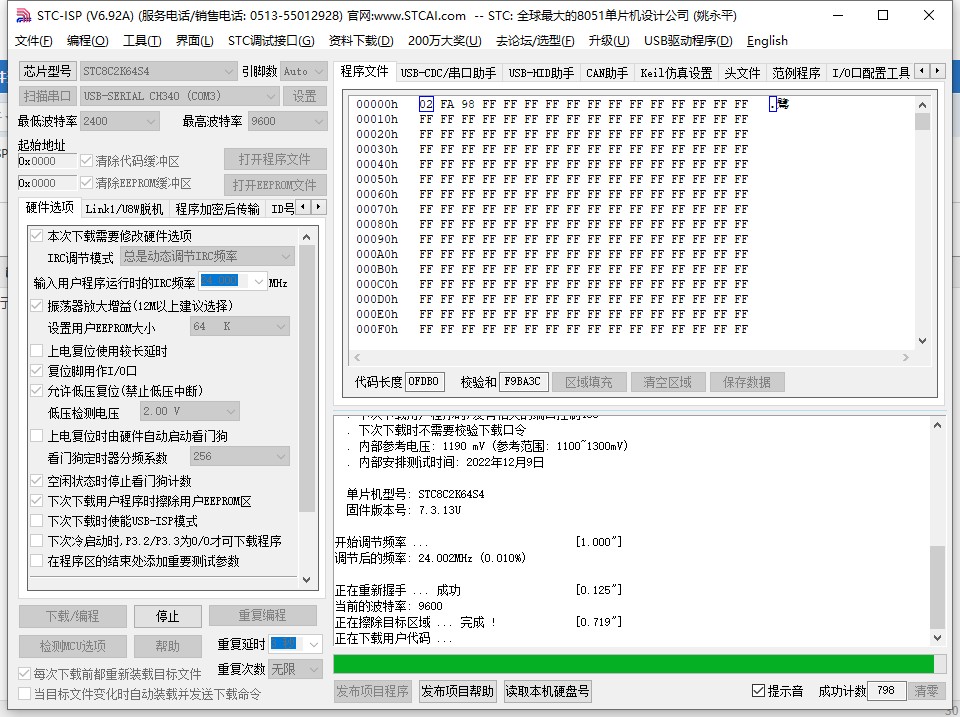Click log output scroll up arrow
Viewport: 960px width, 717px height.
[937, 425]
